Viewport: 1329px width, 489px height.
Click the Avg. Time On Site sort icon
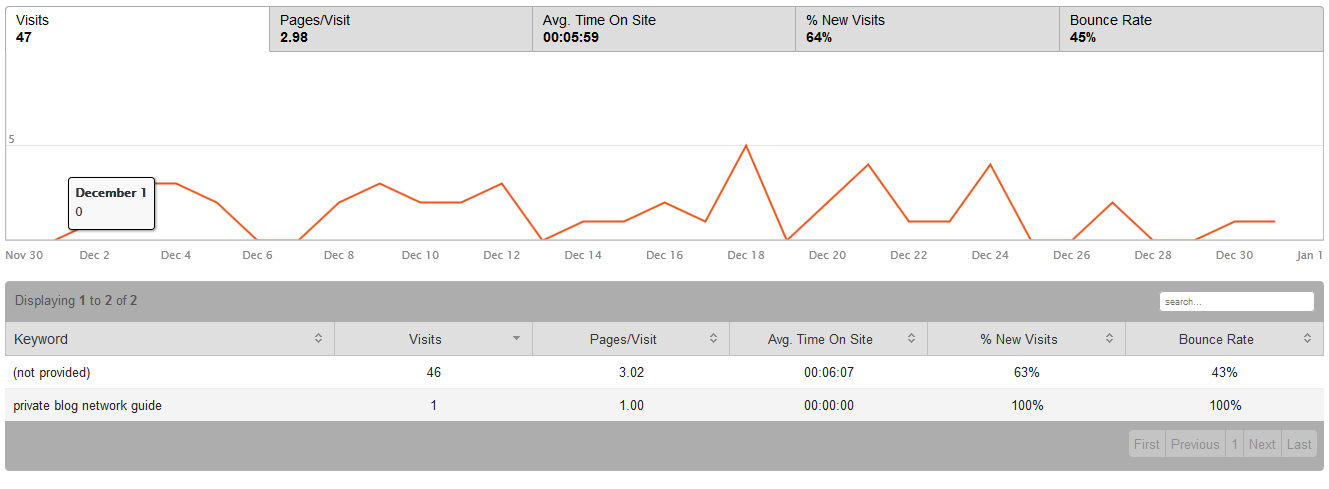pyautogui.click(x=911, y=339)
